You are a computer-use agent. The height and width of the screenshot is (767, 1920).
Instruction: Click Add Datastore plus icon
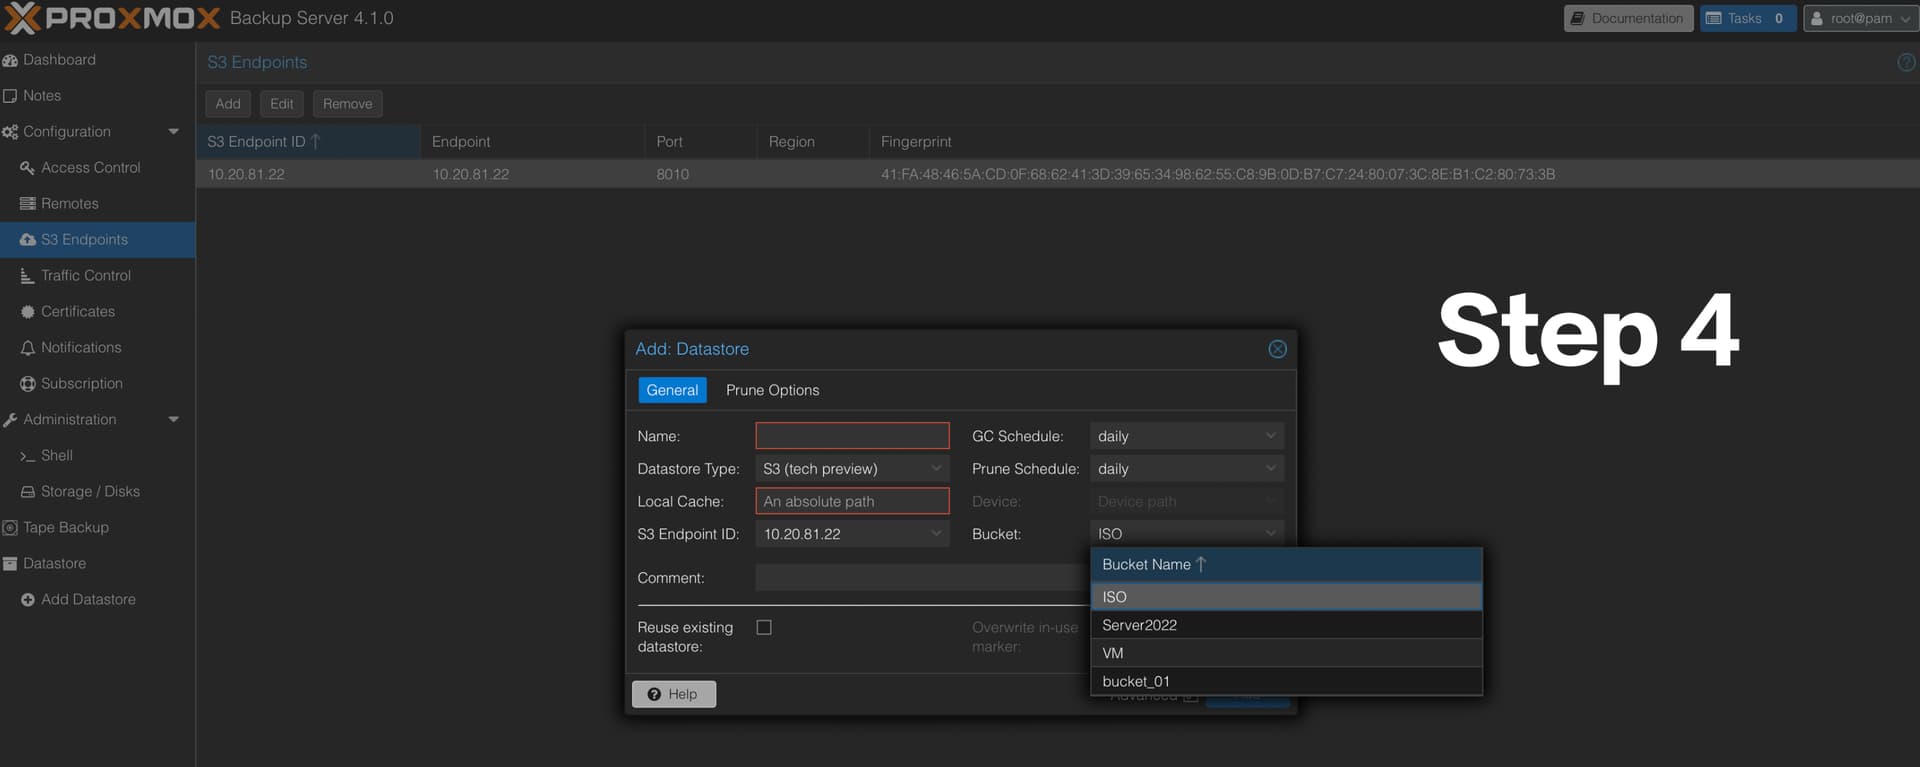pyautogui.click(x=28, y=600)
